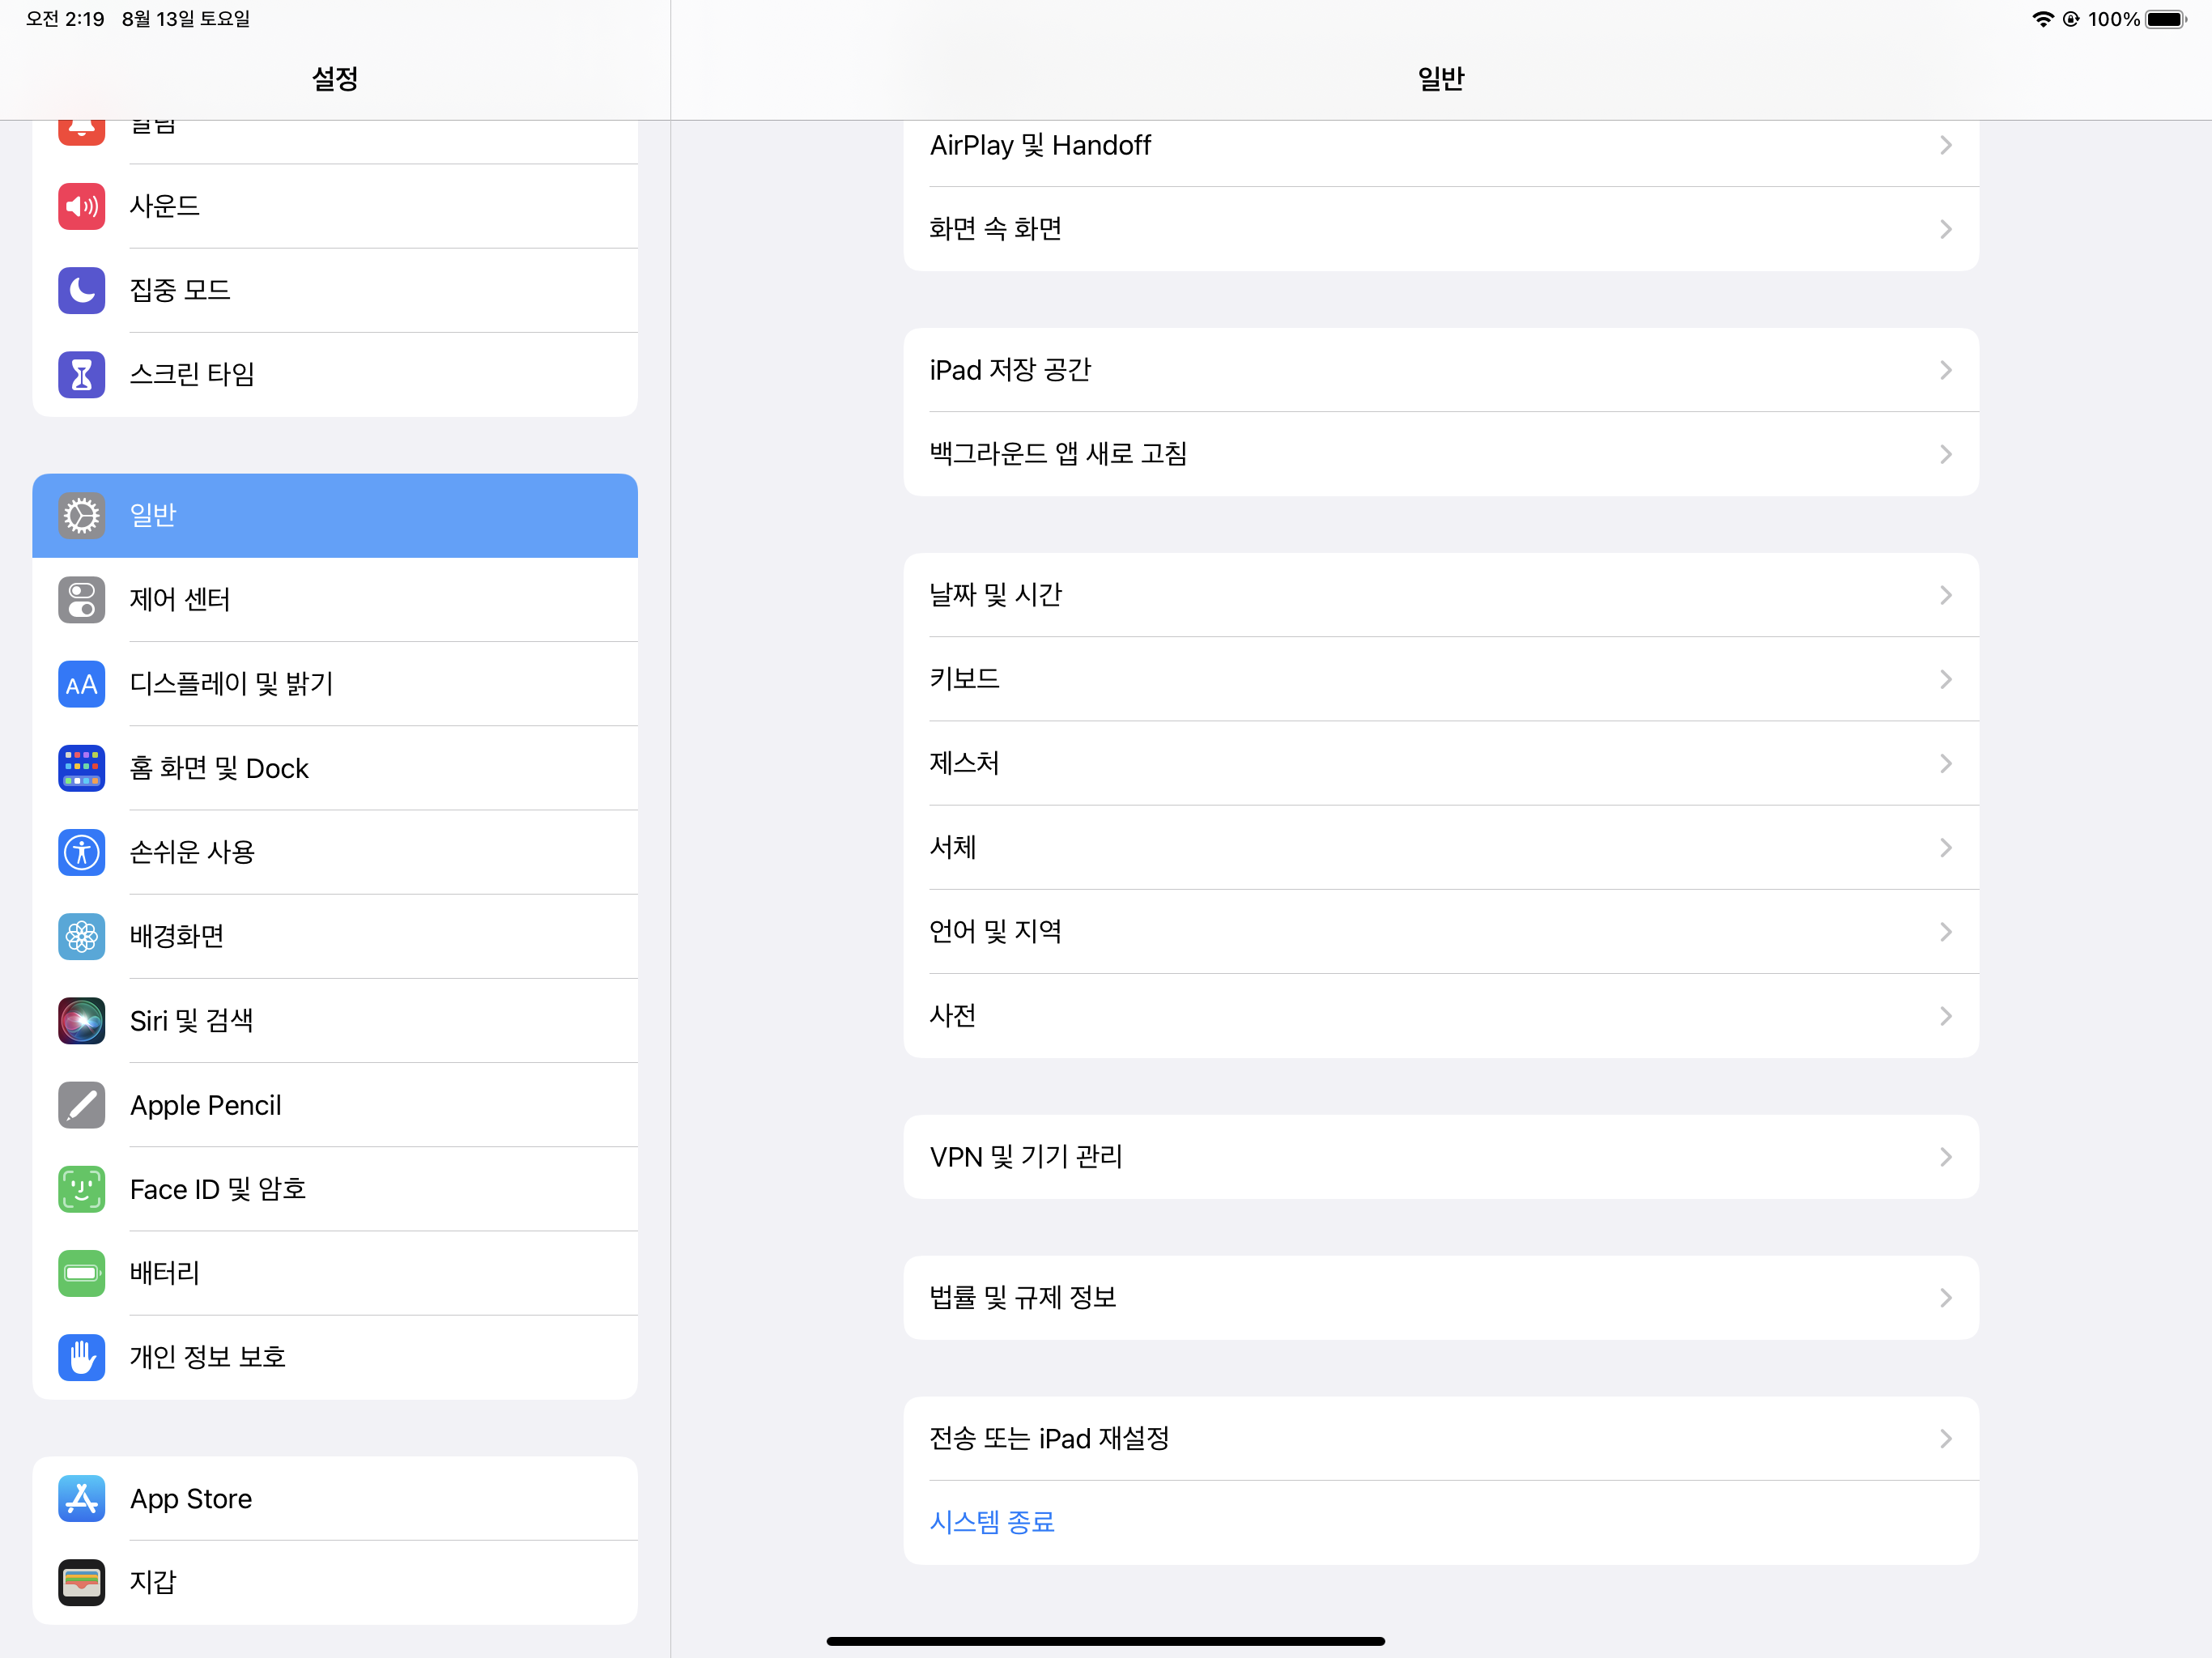This screenshot has width=2212, height=1658.
Task: Tap the 시스템 종료 link
Action: pos(992,1522)
